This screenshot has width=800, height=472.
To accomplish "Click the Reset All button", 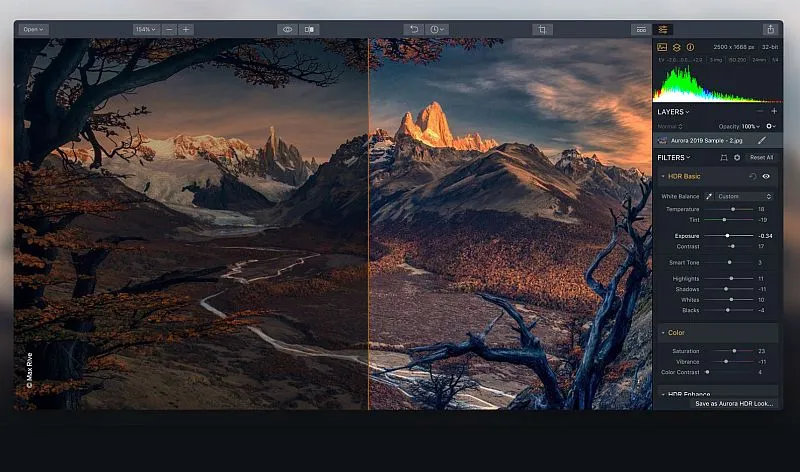I will point(761,157).
